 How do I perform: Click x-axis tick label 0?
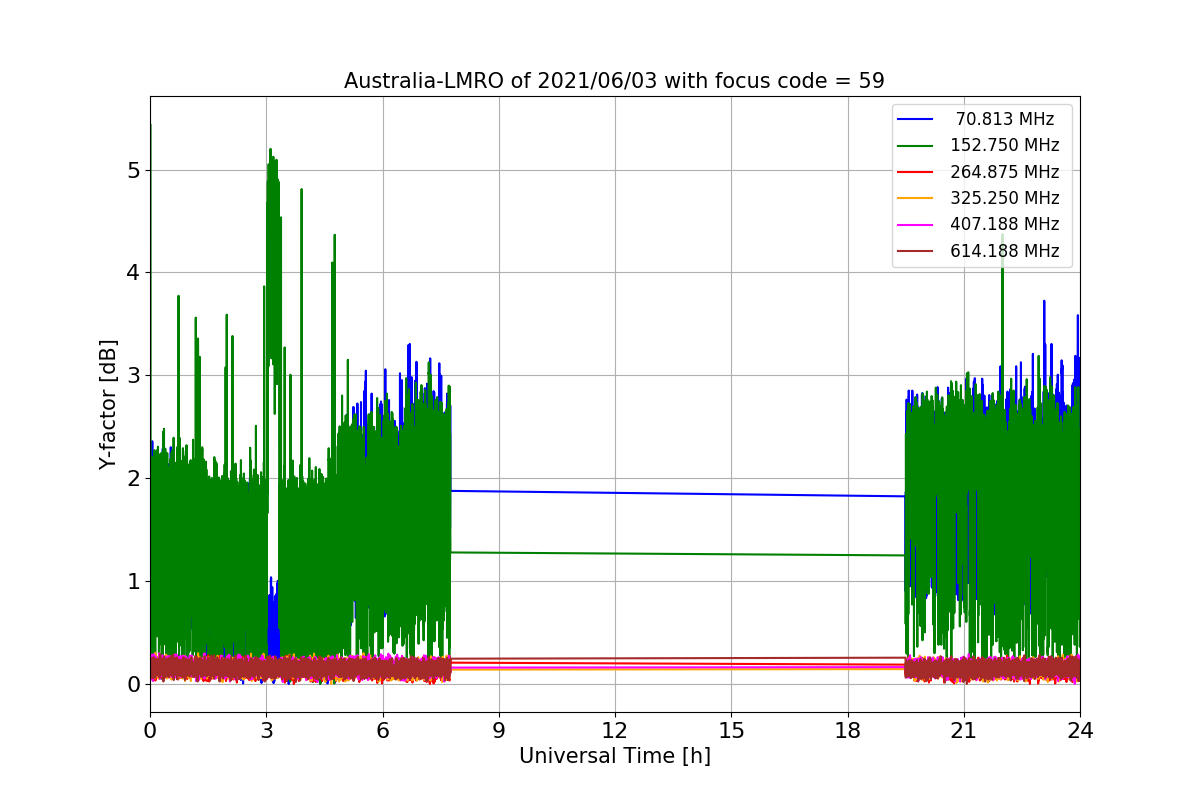click(x=150, y=730)
